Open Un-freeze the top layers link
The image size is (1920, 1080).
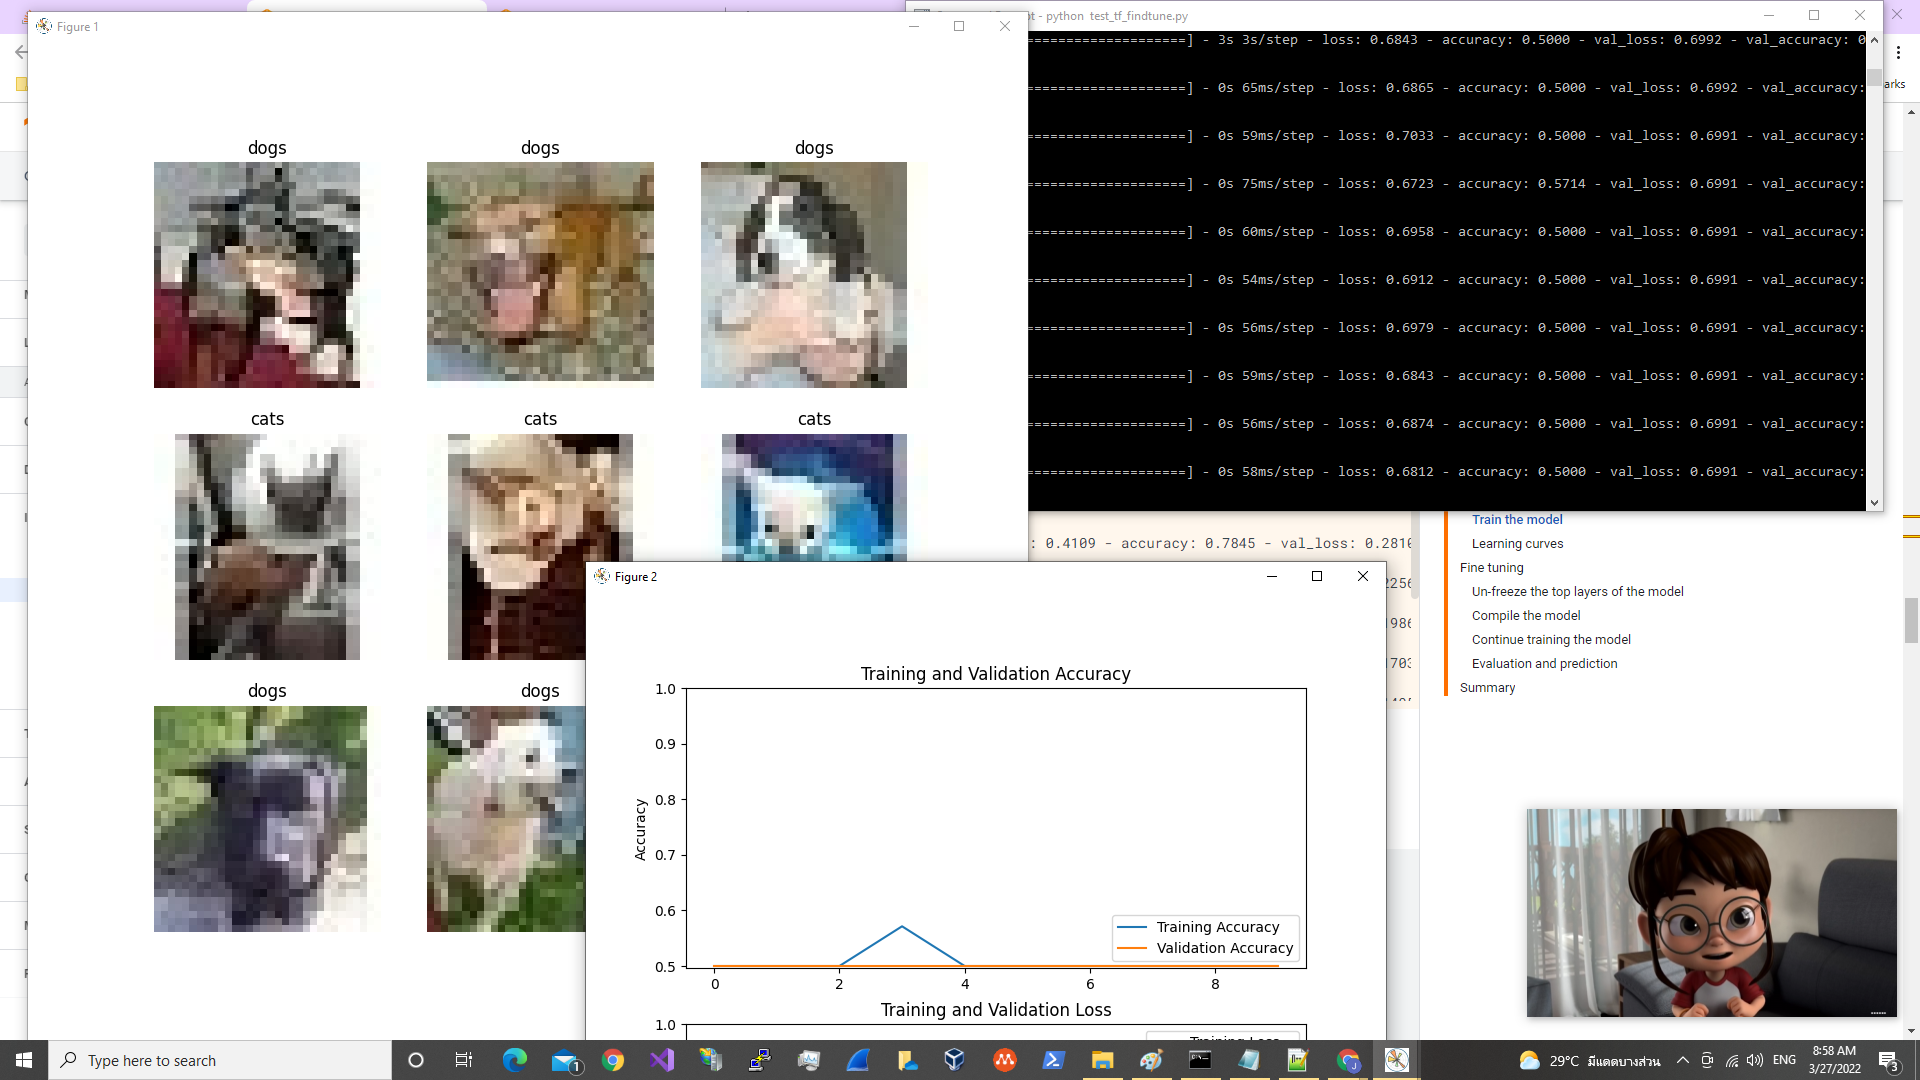click(1577, 591)
